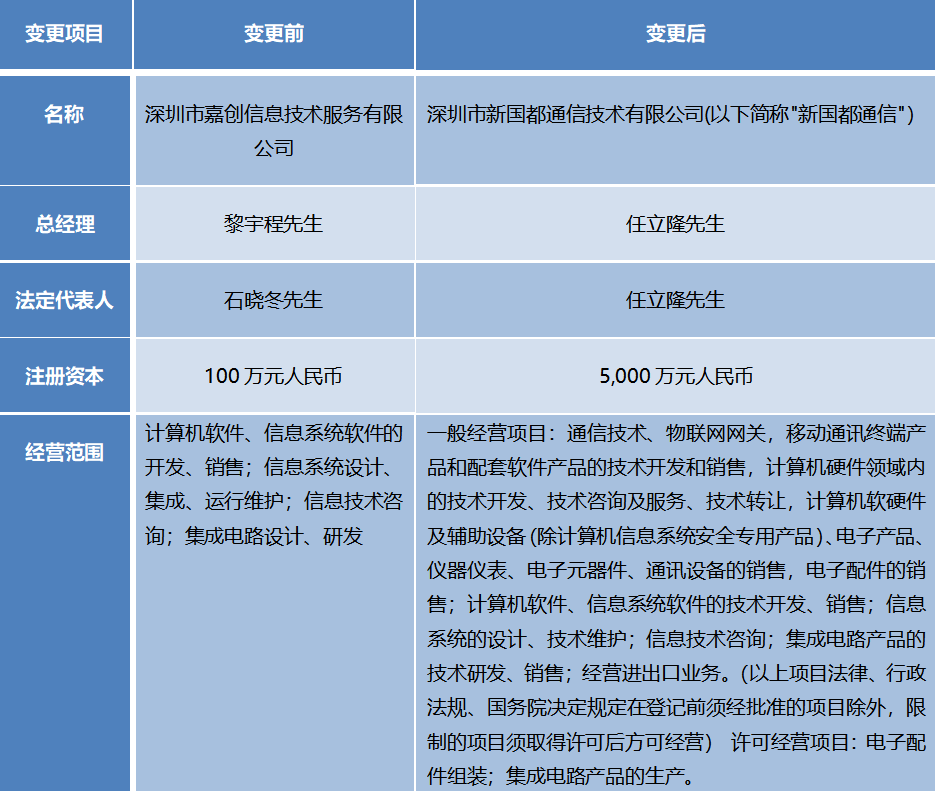Screen dimensions: 935x791
Task: Click the 法定代表人 row label
Action: click(64, 300)
